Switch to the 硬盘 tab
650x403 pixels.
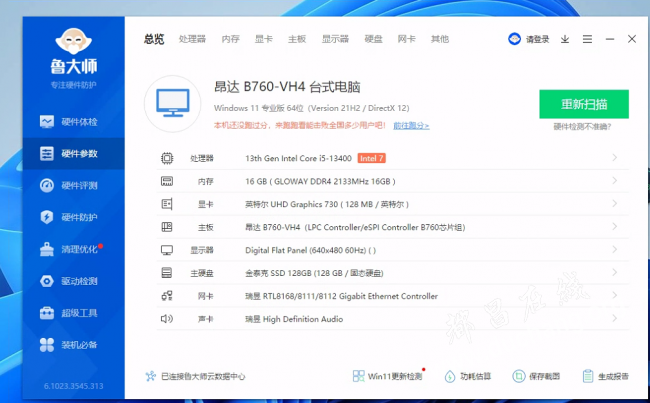coord(374,39)
